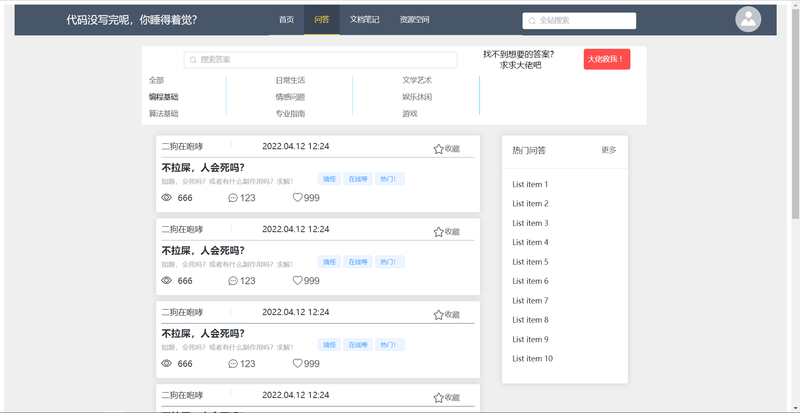Open the third card's question title
The image size is (800, 413).
pyautogui.click(x=203, y=333)
